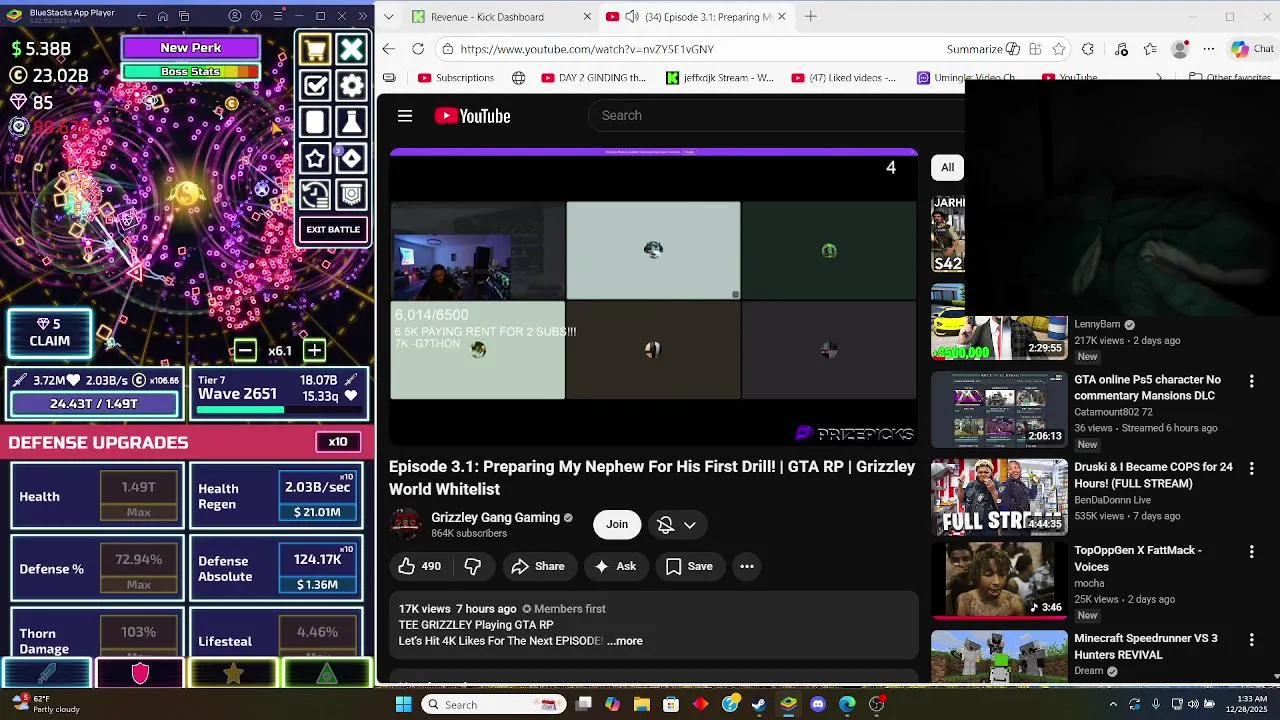Open jeffxdjk Stream bookmark
The height and width of the screenshot is (720, 1280).
tap(720, 77)
